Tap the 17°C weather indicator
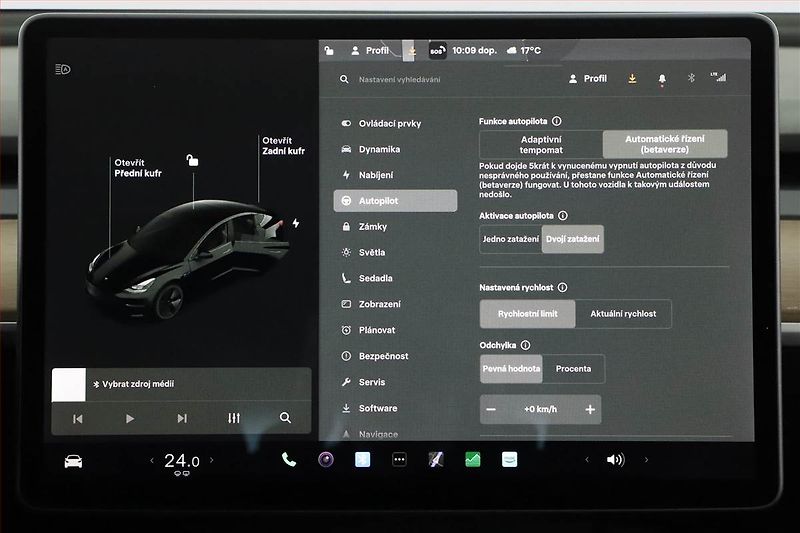The height and width of the screenshot is (533, 800). coord(524,50)
